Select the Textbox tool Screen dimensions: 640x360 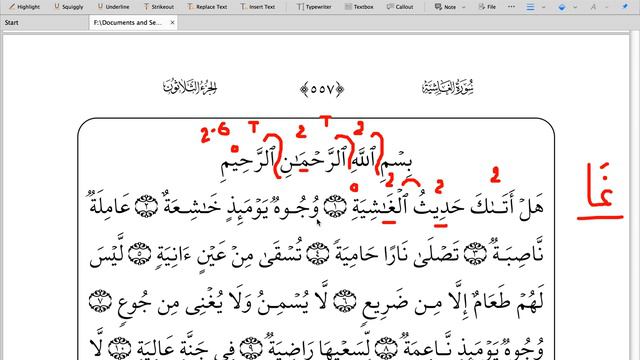point(359,7)
